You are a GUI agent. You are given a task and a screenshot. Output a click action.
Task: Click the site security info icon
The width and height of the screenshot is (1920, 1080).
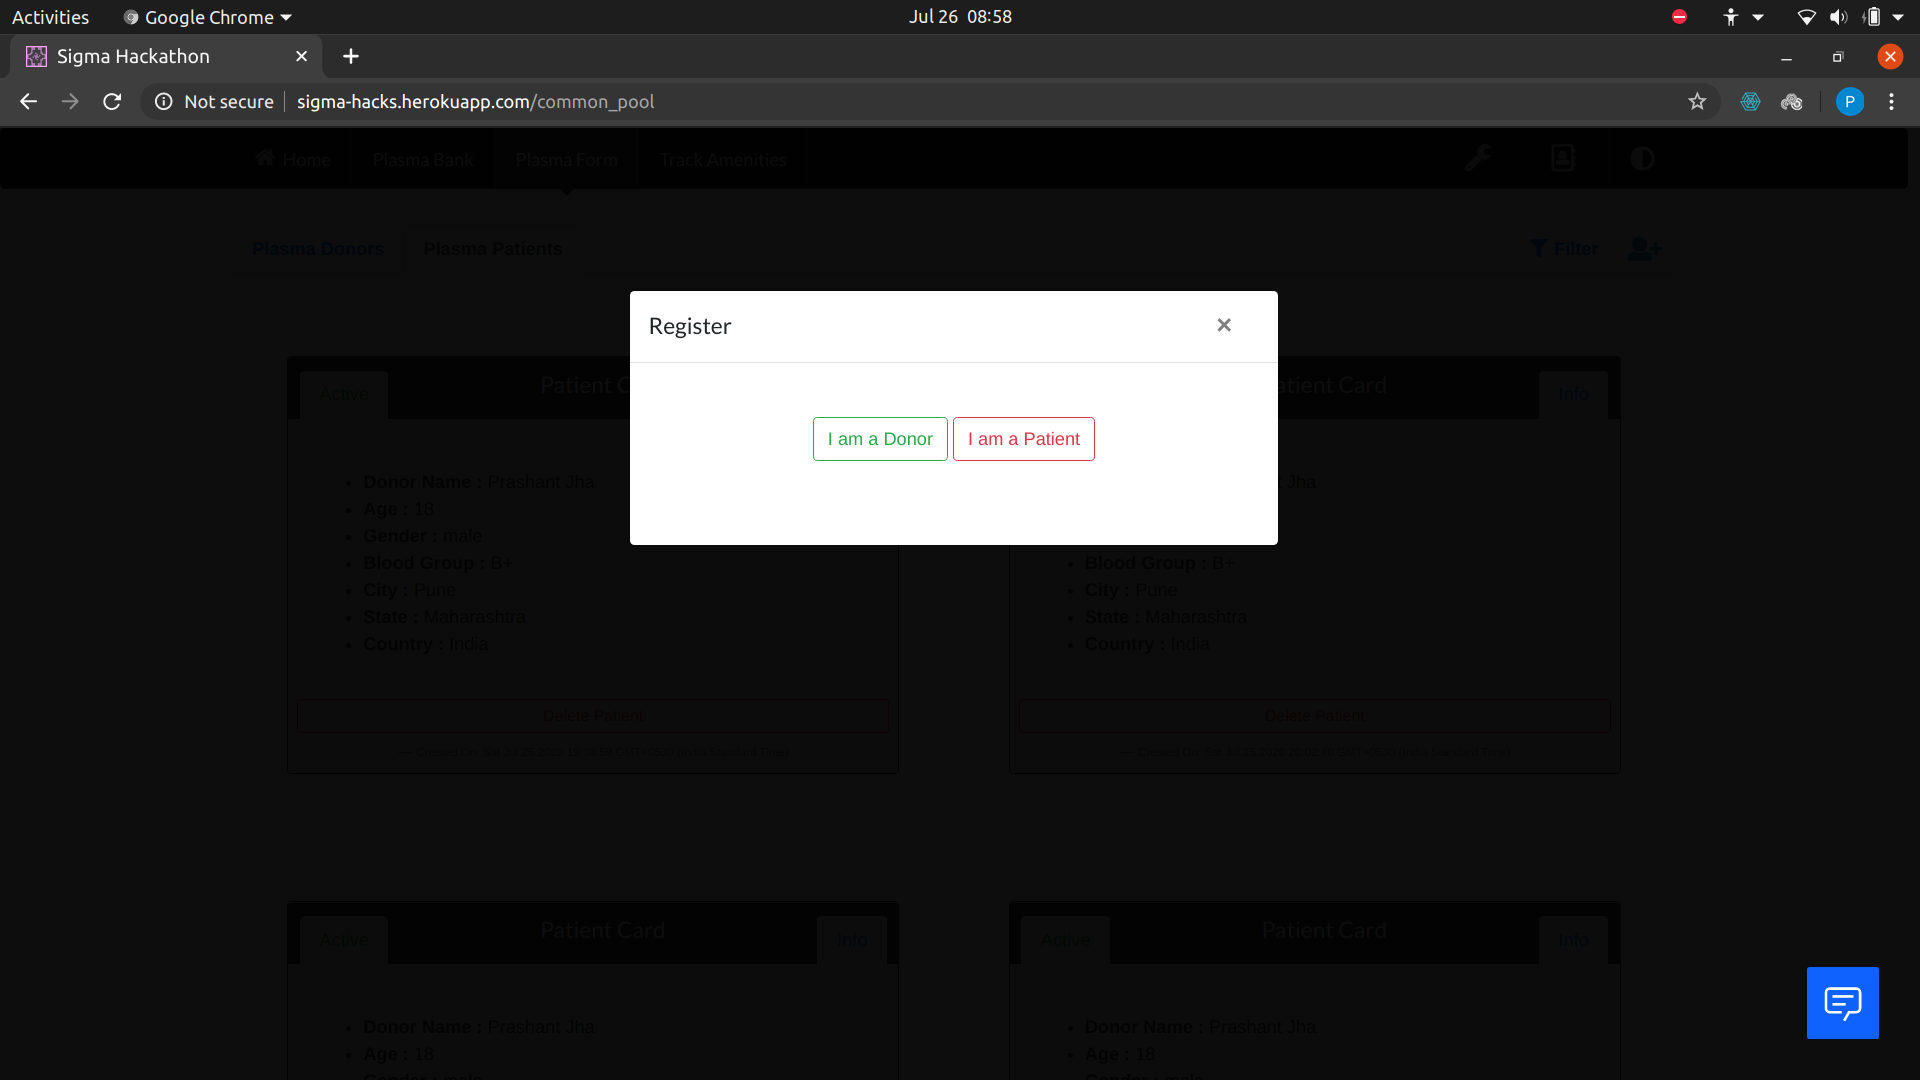point(164,102)
